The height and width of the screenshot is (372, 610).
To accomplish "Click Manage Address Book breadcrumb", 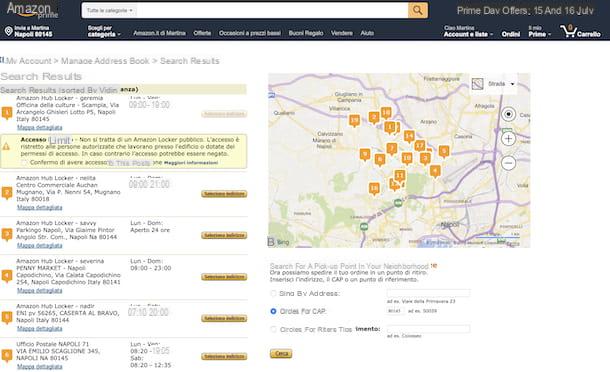I will tap(105, 61).
